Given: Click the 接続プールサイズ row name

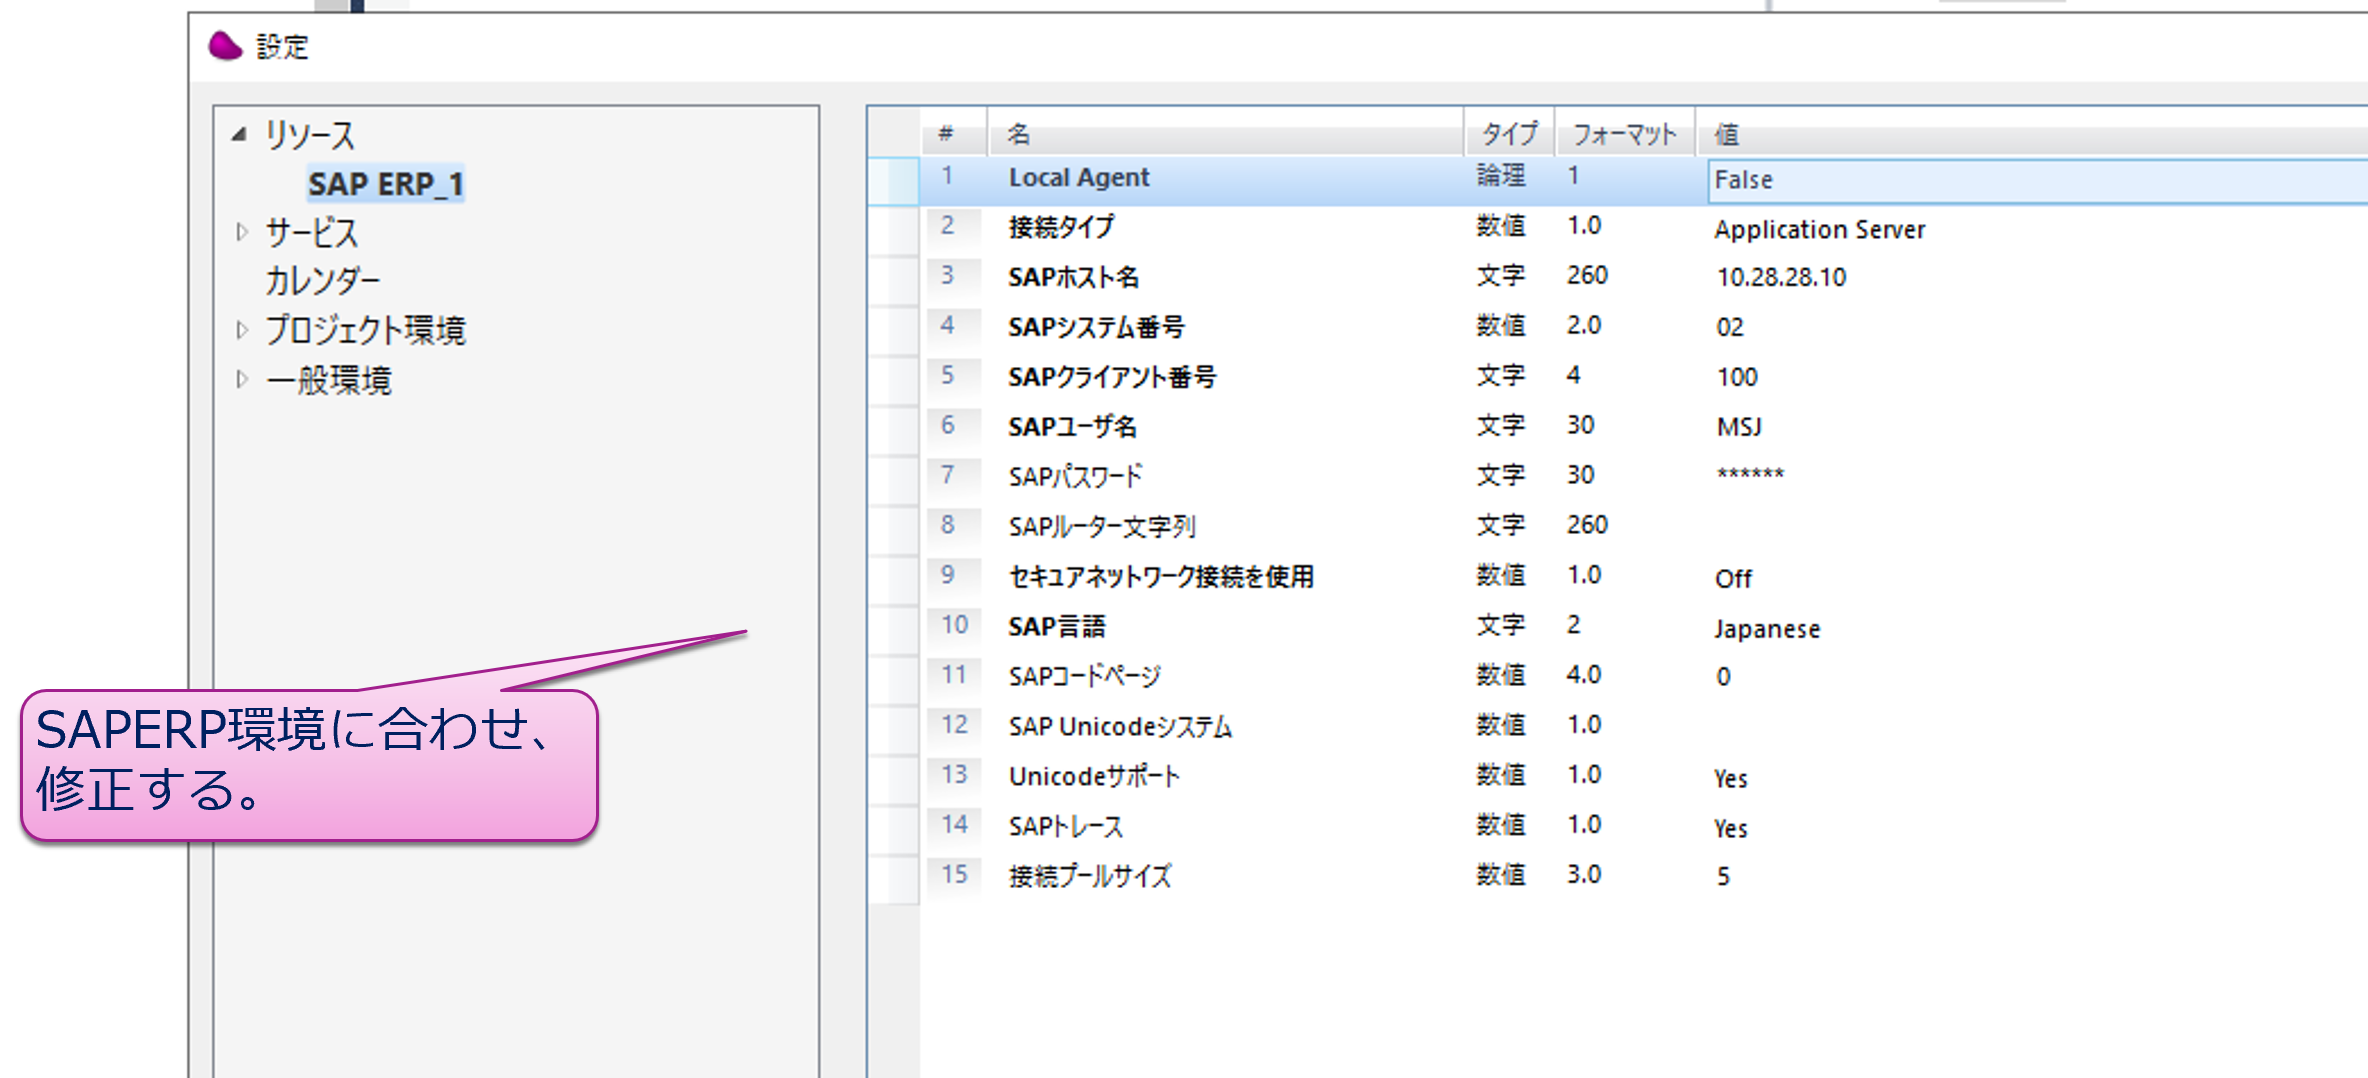Looking at the screenshot, I should pos(1090,877).
